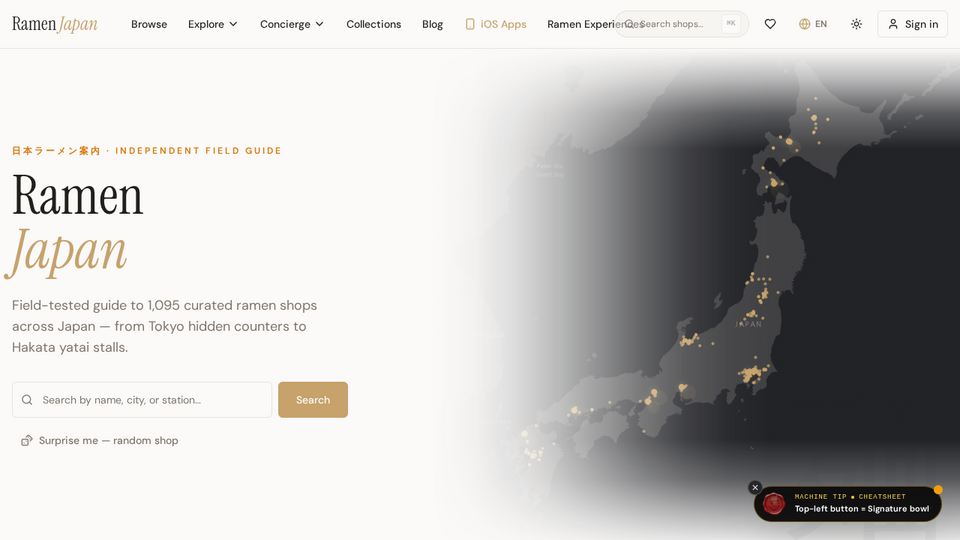Open the Collections page
960x540 pixels.
point(373,24)
